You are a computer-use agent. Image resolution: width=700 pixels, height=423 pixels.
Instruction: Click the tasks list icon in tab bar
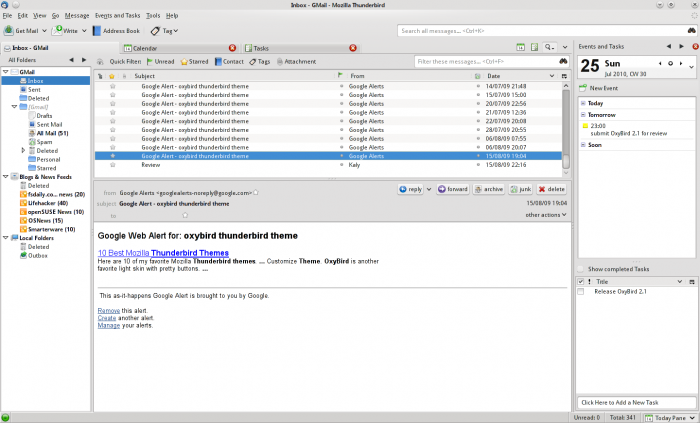point(534,47)
